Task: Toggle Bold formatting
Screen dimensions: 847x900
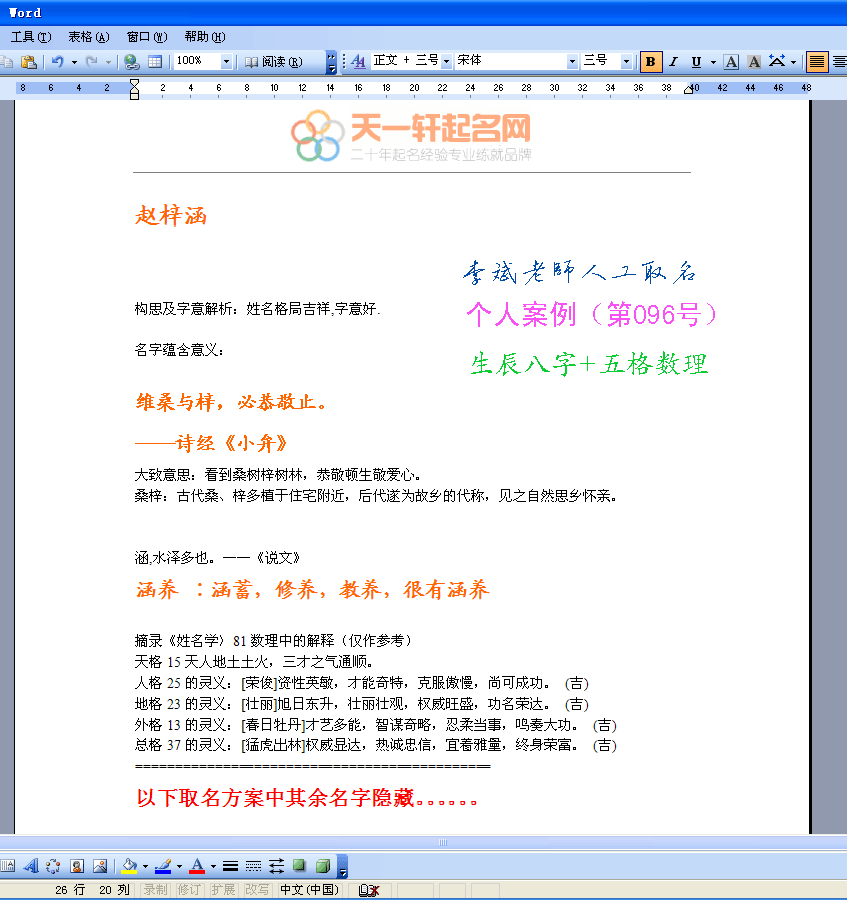Action: tap(650, 61)
